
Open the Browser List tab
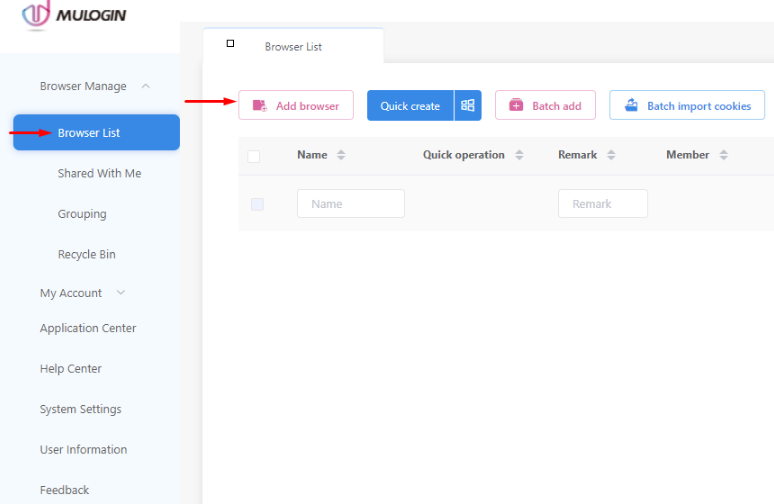[292, 46]
